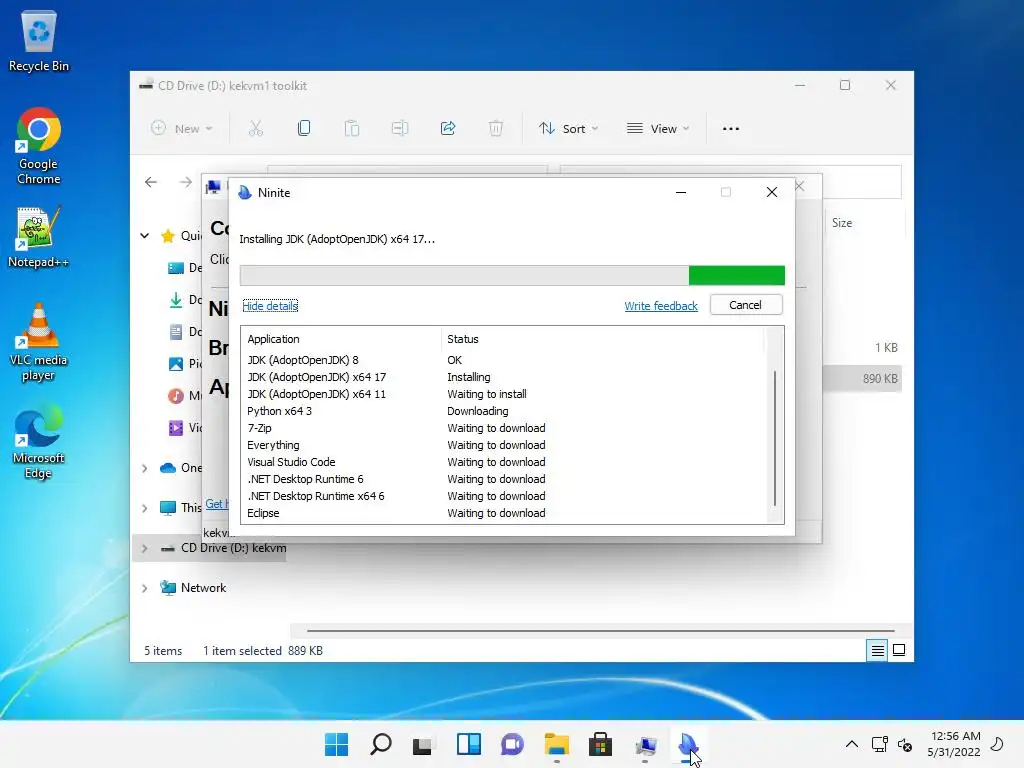
Task: Select Network in the Explorer sidebar
Action: 203,588
